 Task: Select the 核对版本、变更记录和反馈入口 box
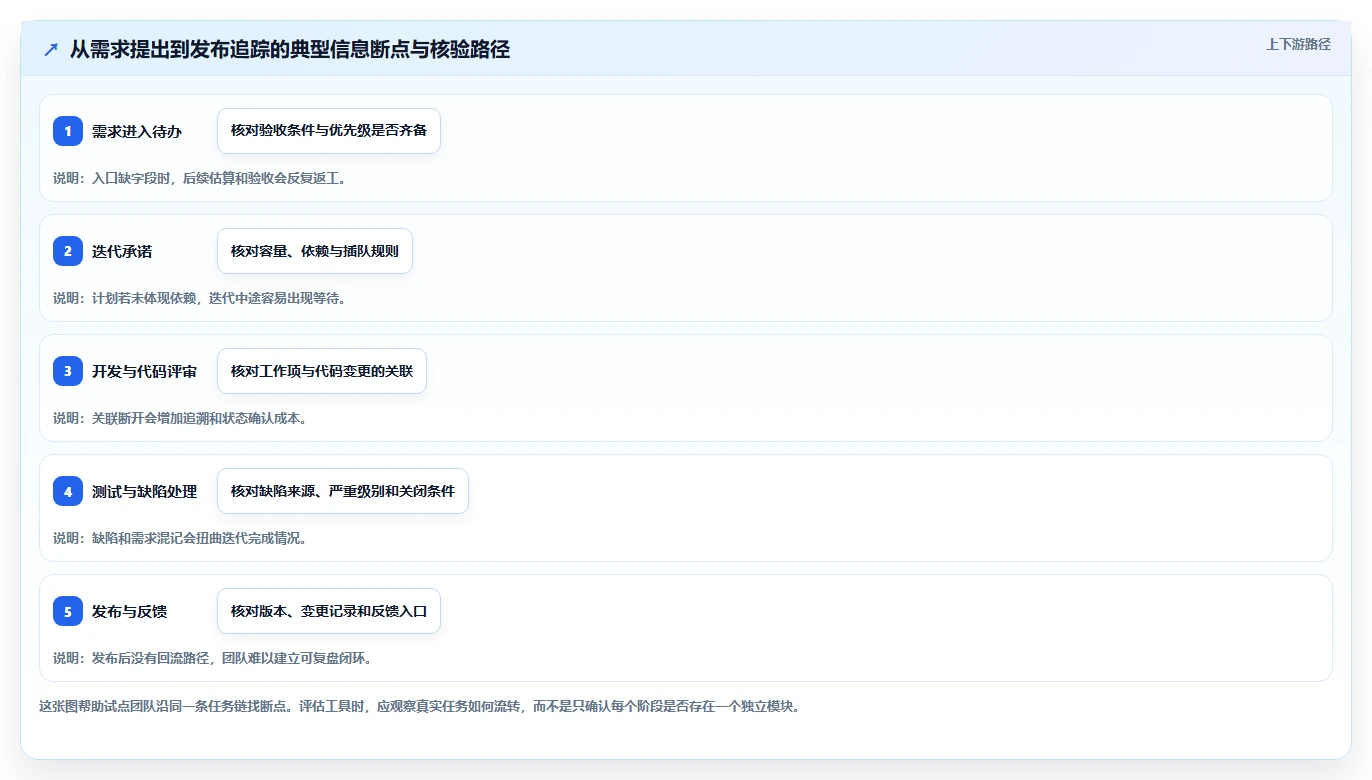pyautogui.click(x=329, y=611)
